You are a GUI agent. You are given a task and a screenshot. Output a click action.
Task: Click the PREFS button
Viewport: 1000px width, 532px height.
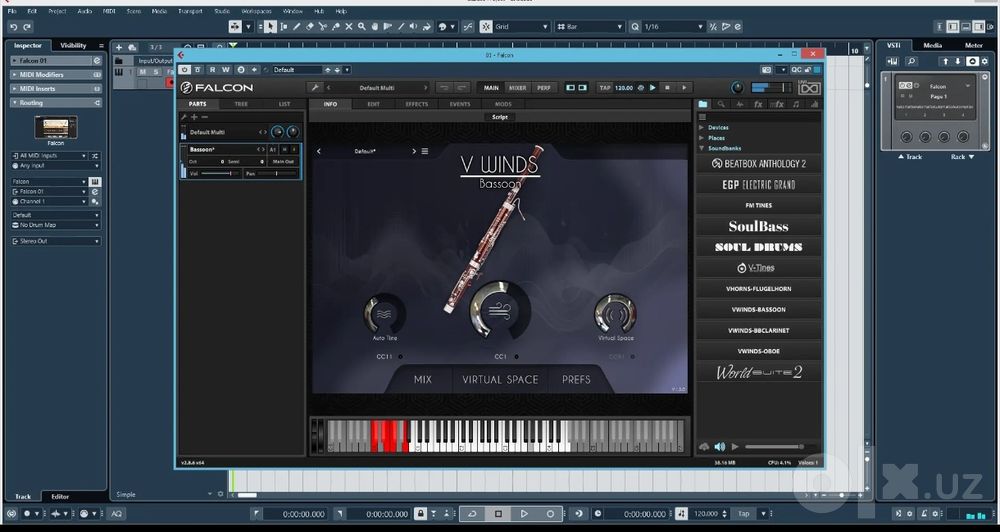(576, 380)
